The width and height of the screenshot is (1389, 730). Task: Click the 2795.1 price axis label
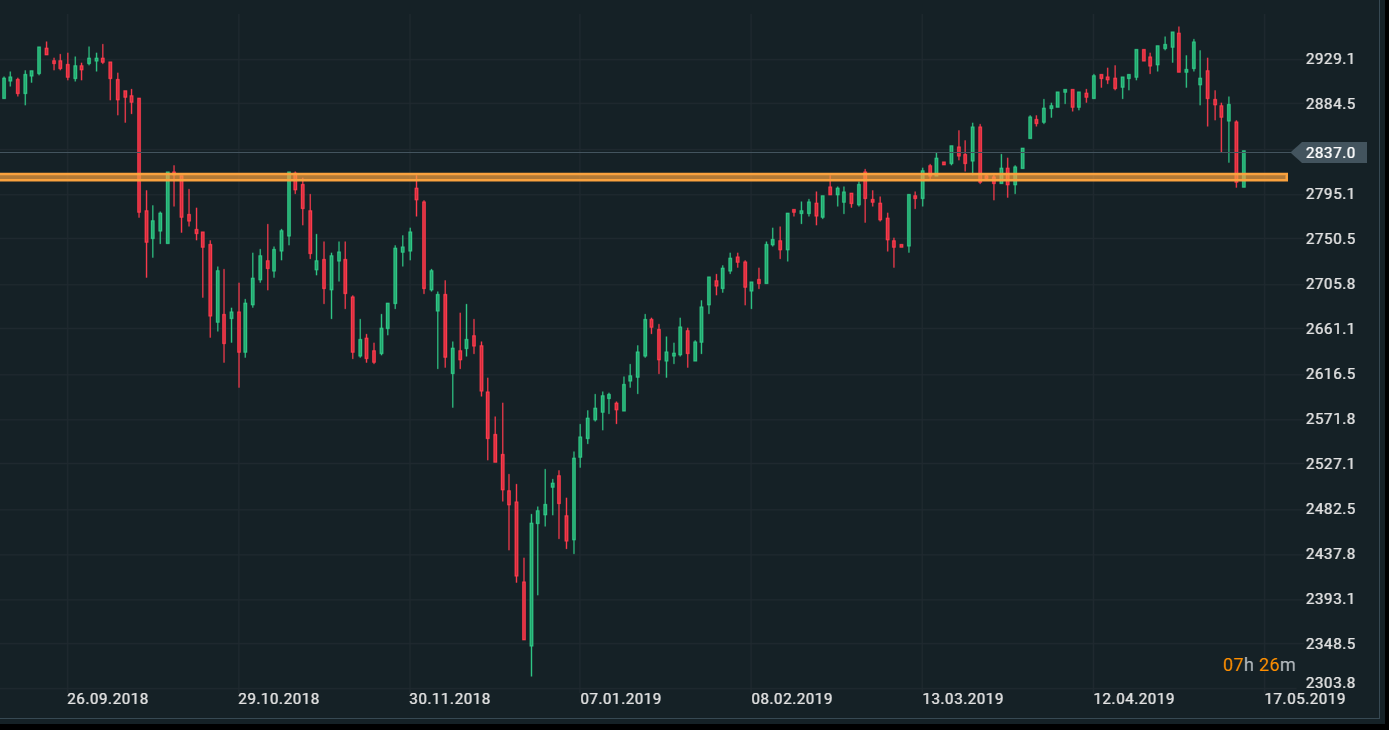[1330, 193]
